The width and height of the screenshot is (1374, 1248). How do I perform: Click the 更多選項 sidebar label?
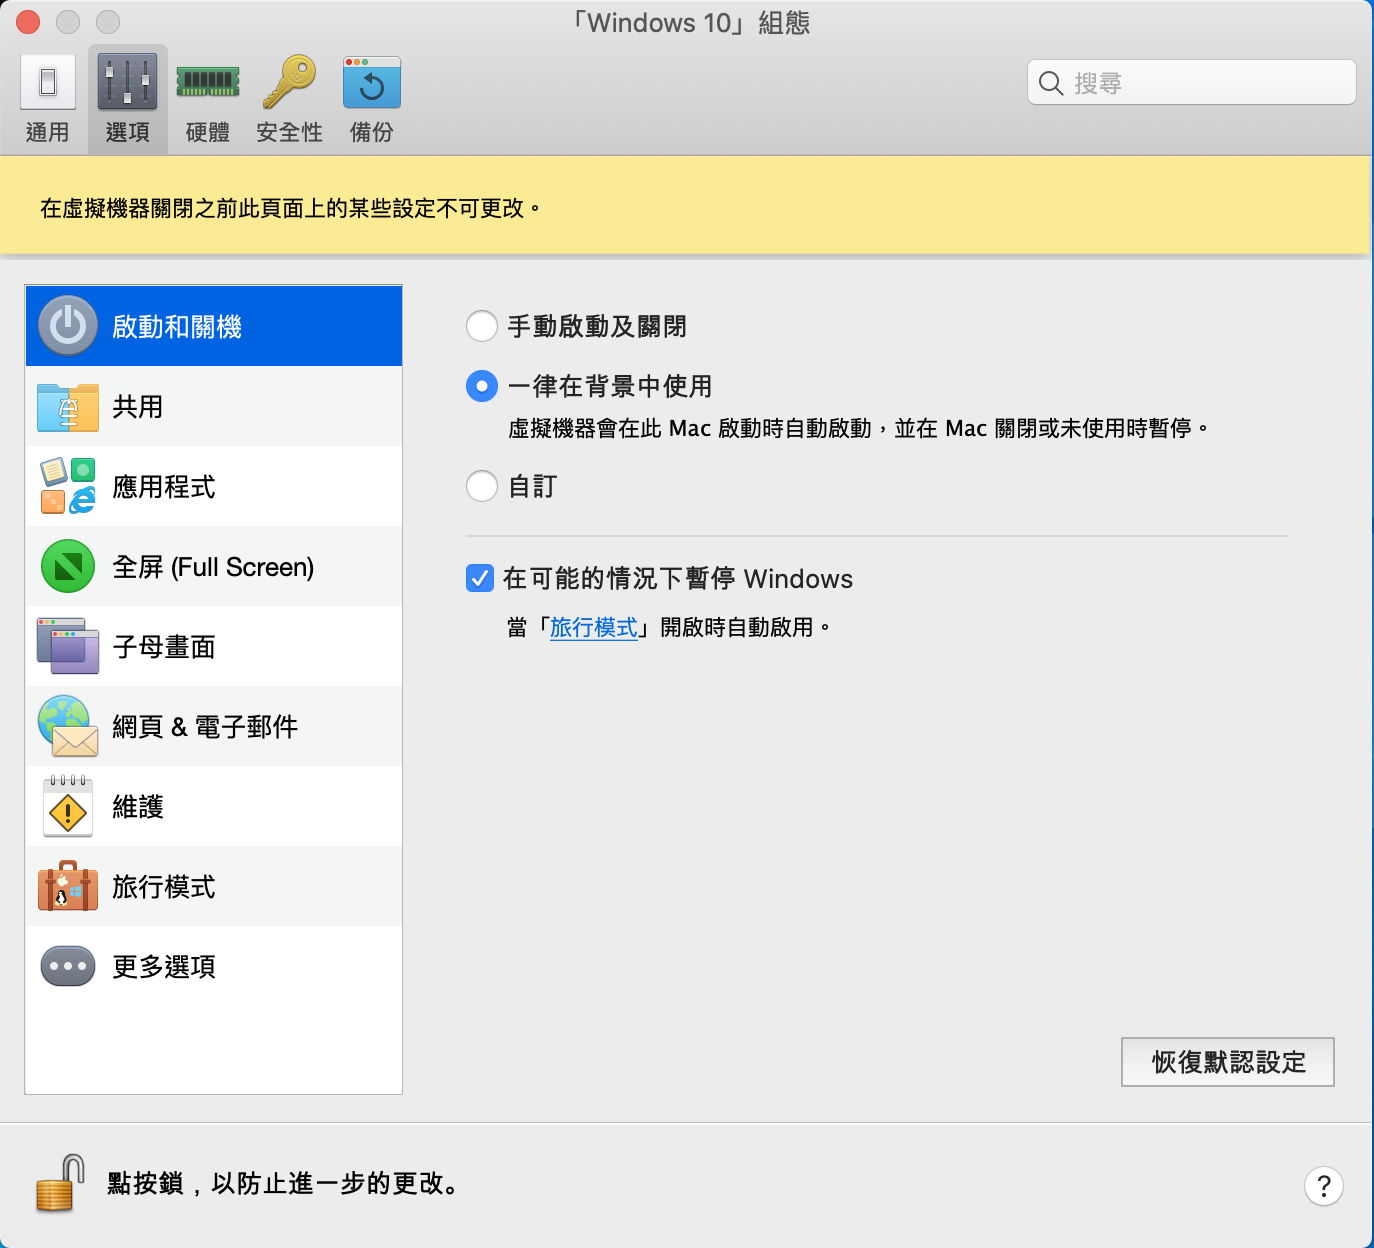(164, 967)
